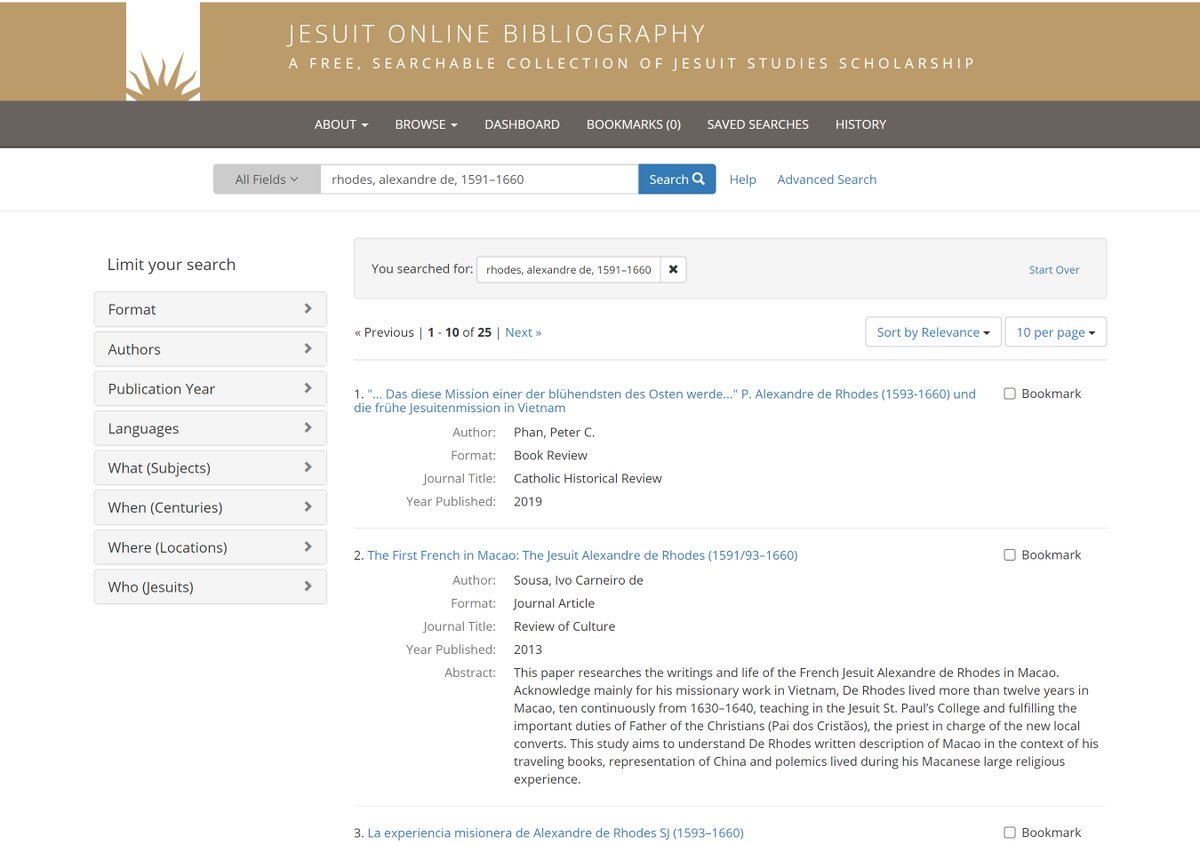The height and width of the screenshot is (844, 1200).
Task: Expand the Publication Year filter
Action: pyautogui.click(x=210, y=388)
